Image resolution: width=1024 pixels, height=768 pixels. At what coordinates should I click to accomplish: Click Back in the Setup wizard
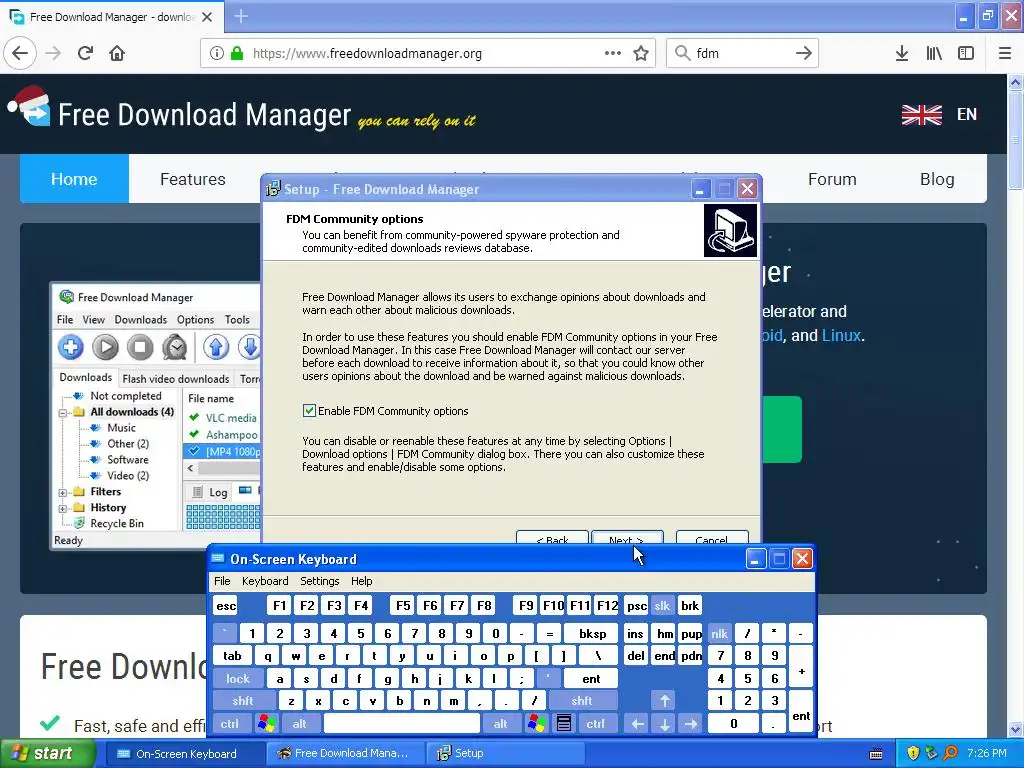pos(552,538)
